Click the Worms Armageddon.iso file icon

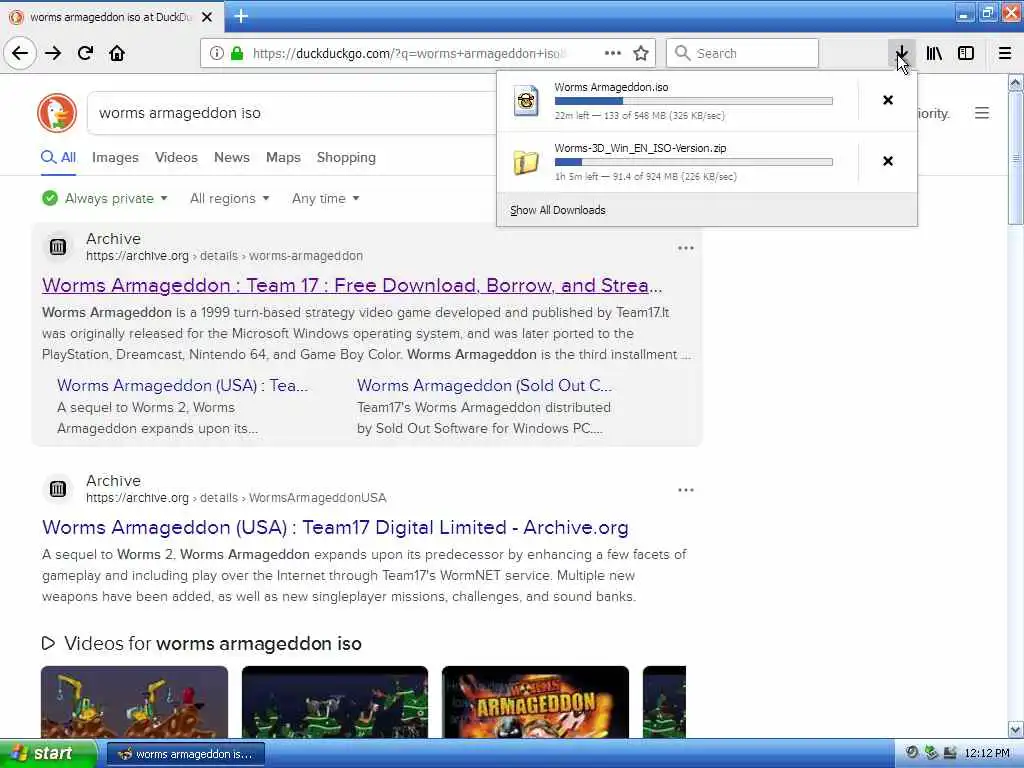(x=526, y=101)
